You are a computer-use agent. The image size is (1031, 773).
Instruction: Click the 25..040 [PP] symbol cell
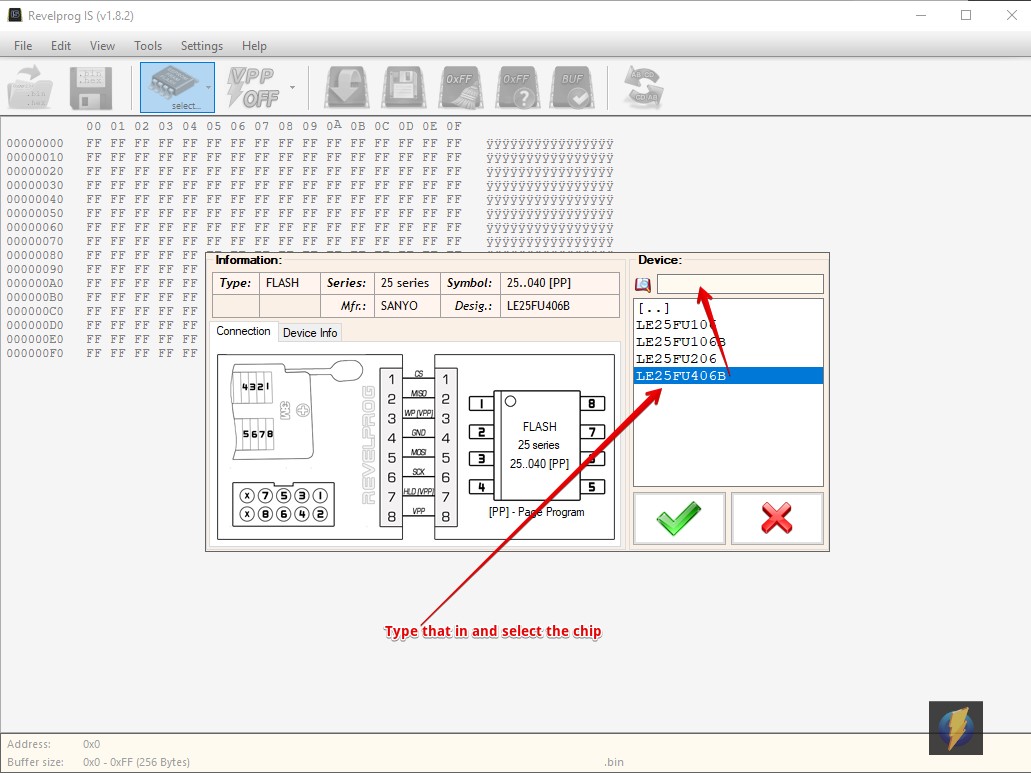pyautogui.click(x=560, y=283)
